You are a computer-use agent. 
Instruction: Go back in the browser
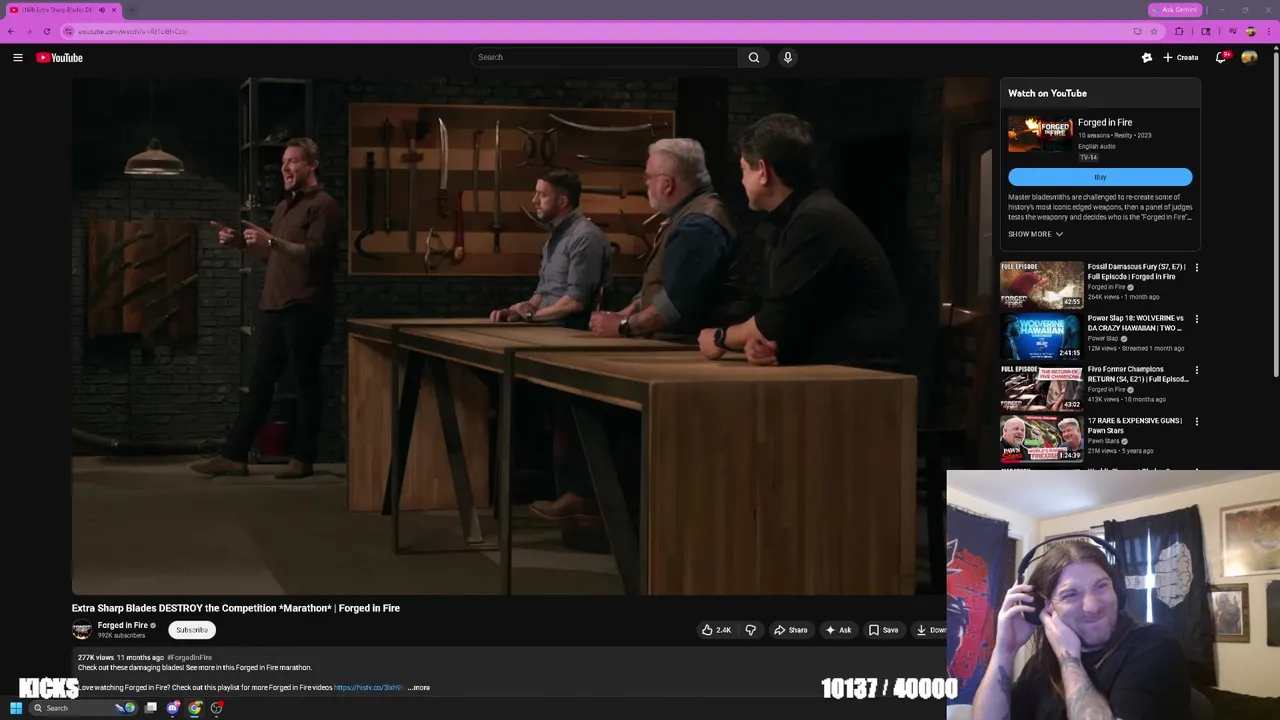[11, 31]
